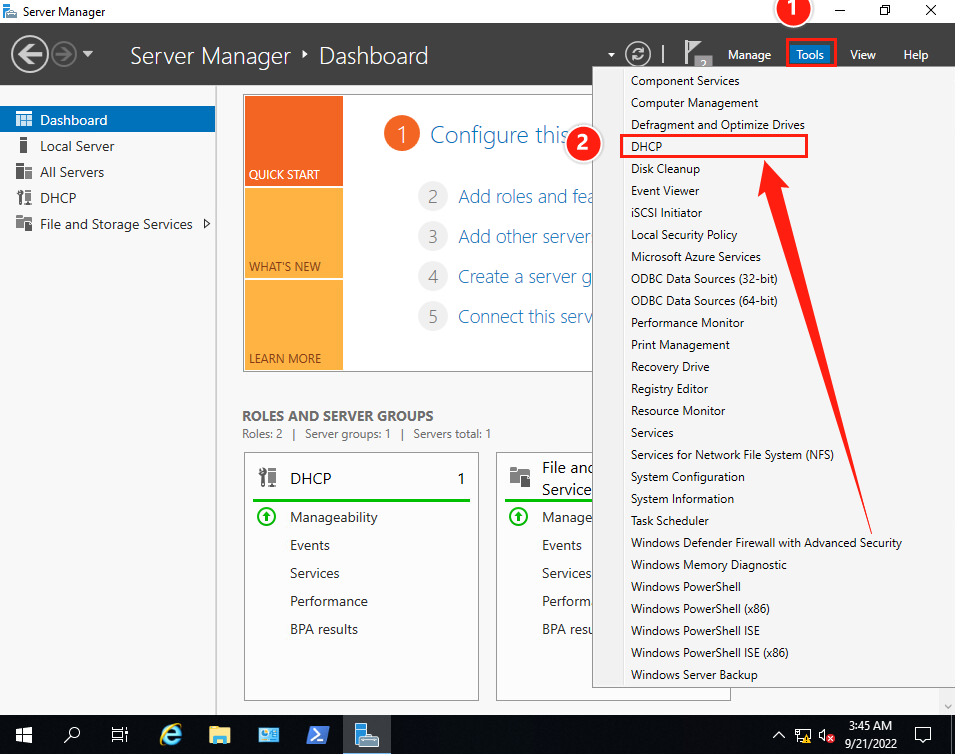955x754 pixels.
Task: Open the navigation history dropdown arrow
Action: tap(88, 54)
